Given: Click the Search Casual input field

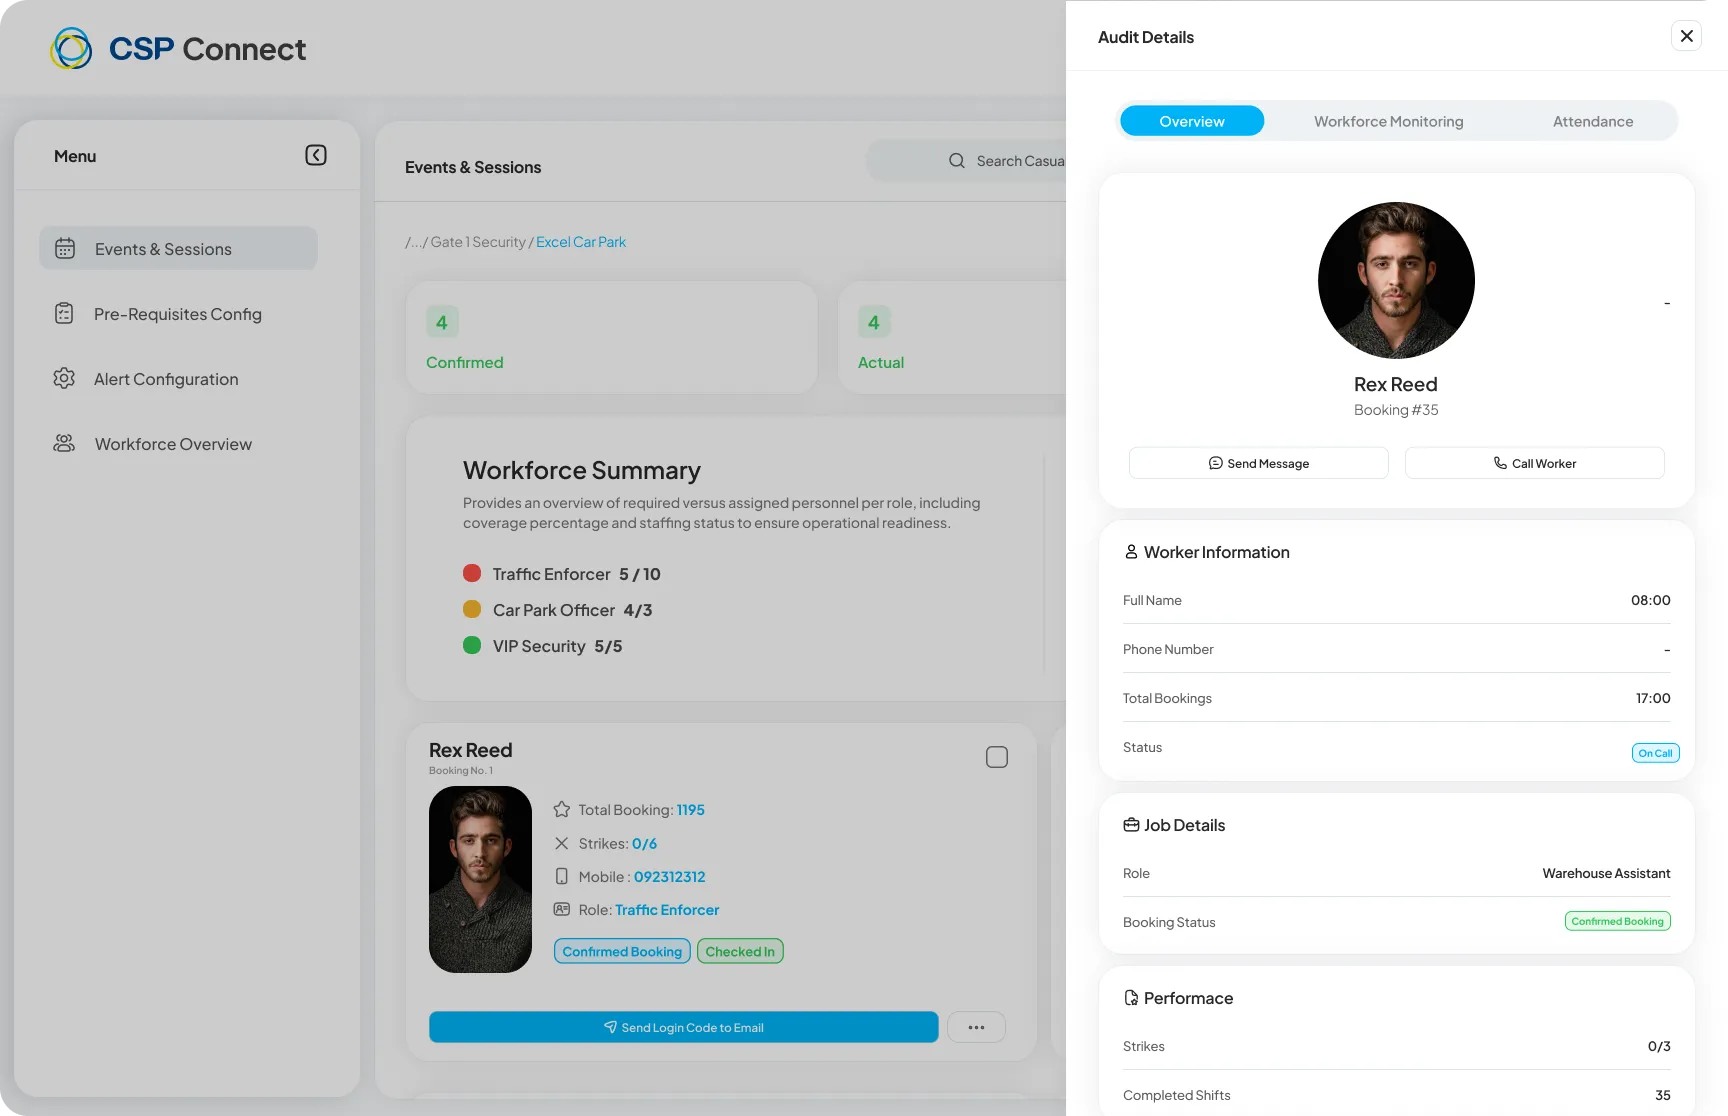Looking at the screenshot, I should coord(967,161).
